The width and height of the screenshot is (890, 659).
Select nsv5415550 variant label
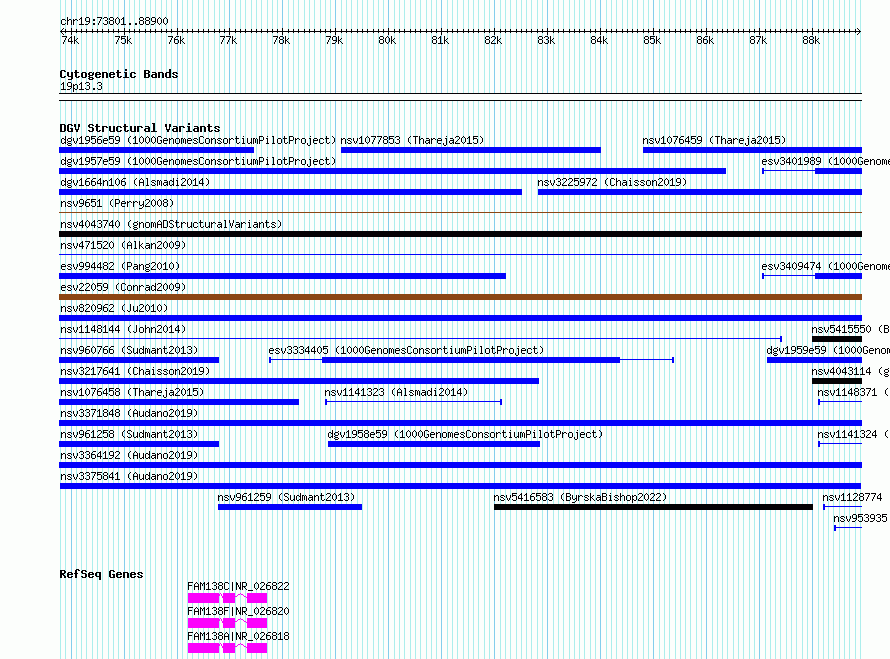[850, 329]
